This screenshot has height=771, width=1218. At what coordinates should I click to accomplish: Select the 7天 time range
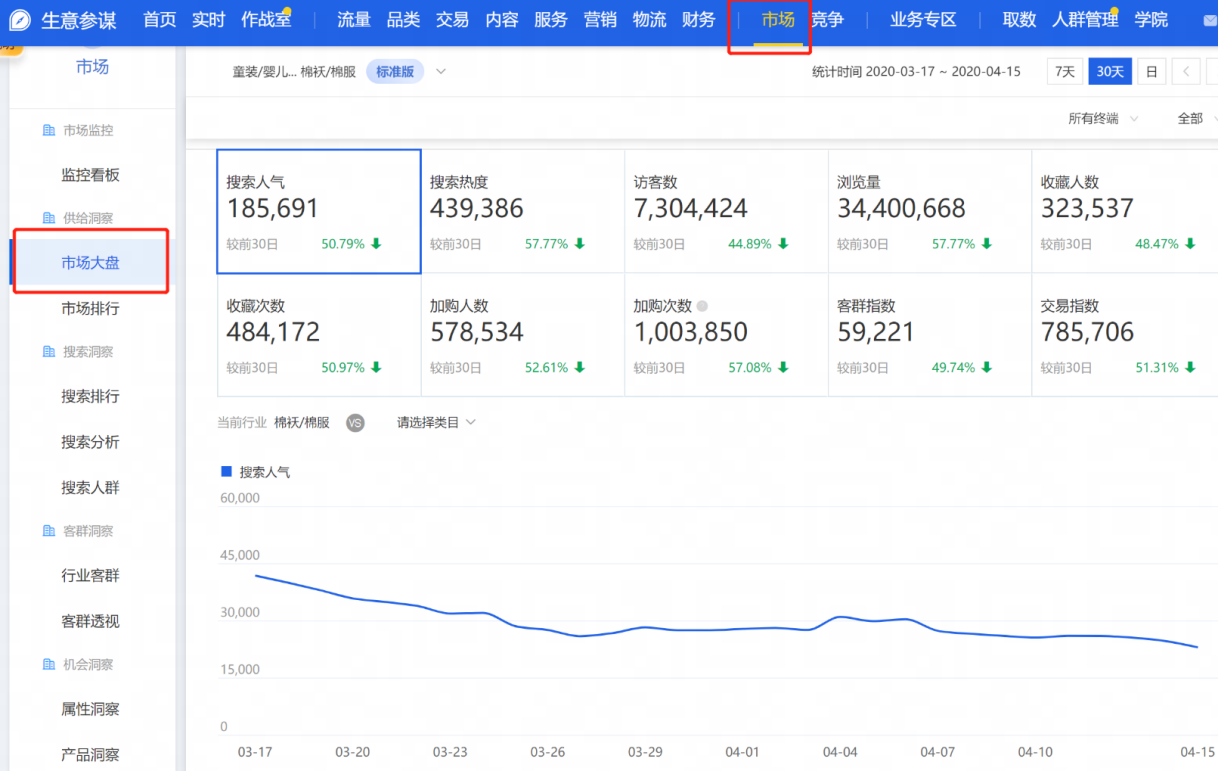pos(1065,72)
